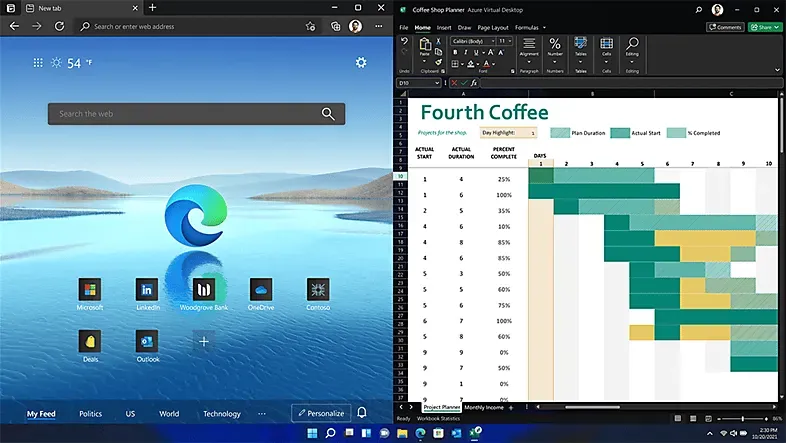Go back in Edge browser

tap(15, 26)
